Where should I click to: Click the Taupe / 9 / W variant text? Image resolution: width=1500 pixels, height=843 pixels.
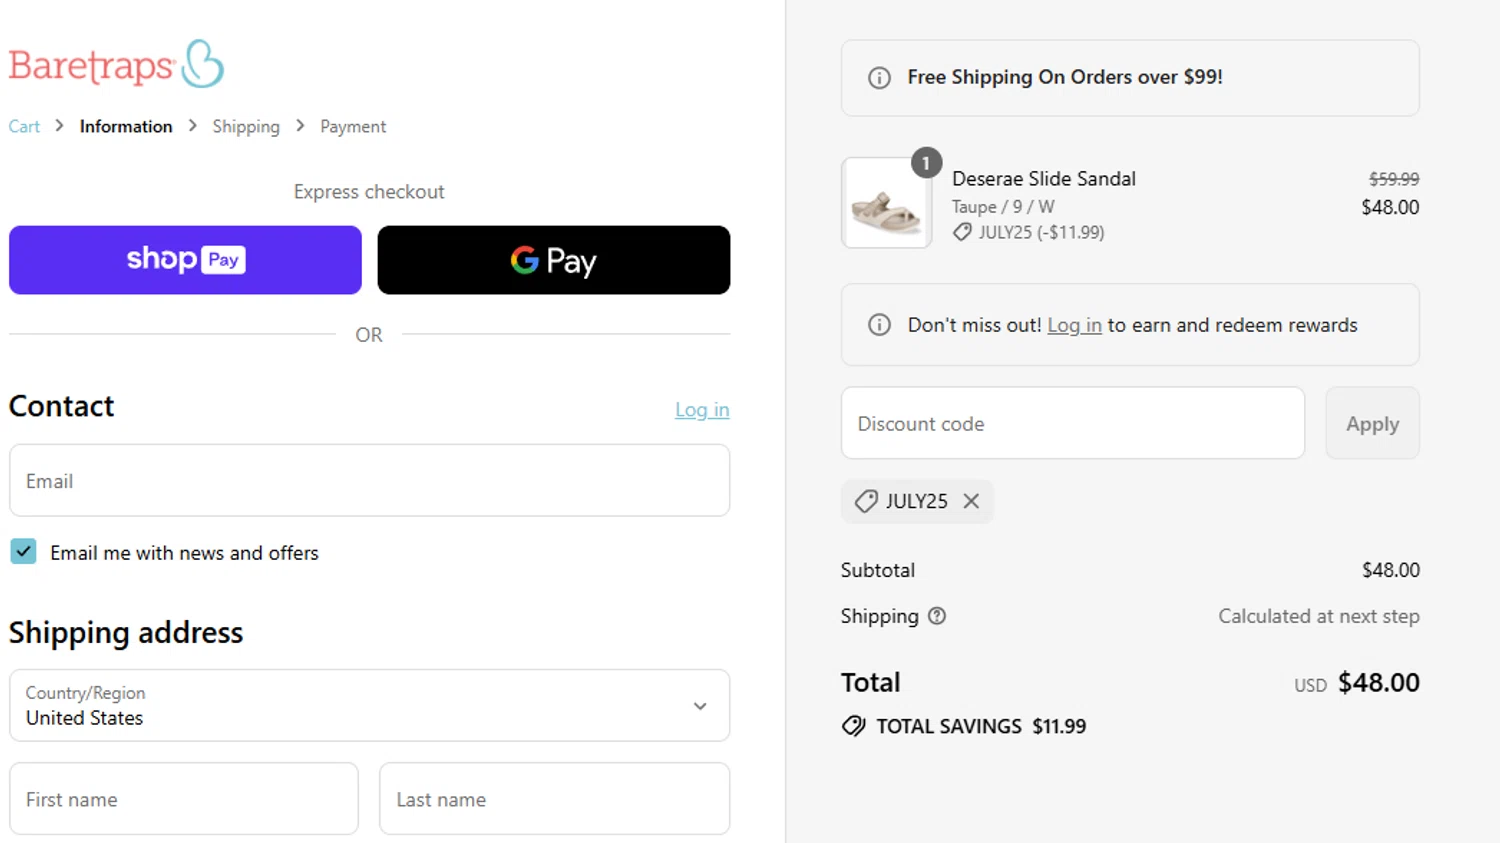pos(1002,207)
